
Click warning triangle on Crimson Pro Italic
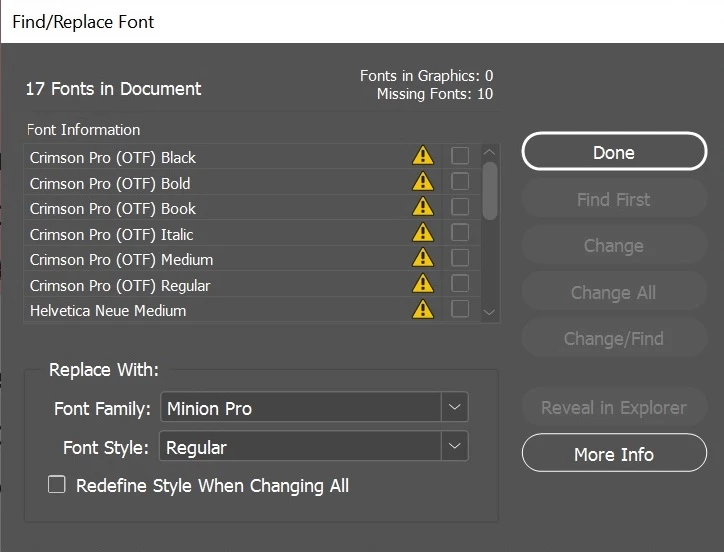point(423,233)
